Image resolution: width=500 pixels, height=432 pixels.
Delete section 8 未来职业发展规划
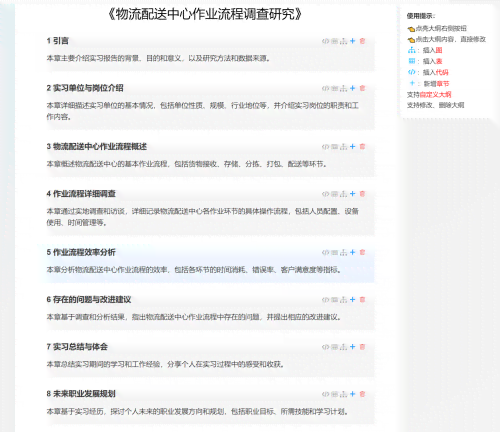(363, 394)
